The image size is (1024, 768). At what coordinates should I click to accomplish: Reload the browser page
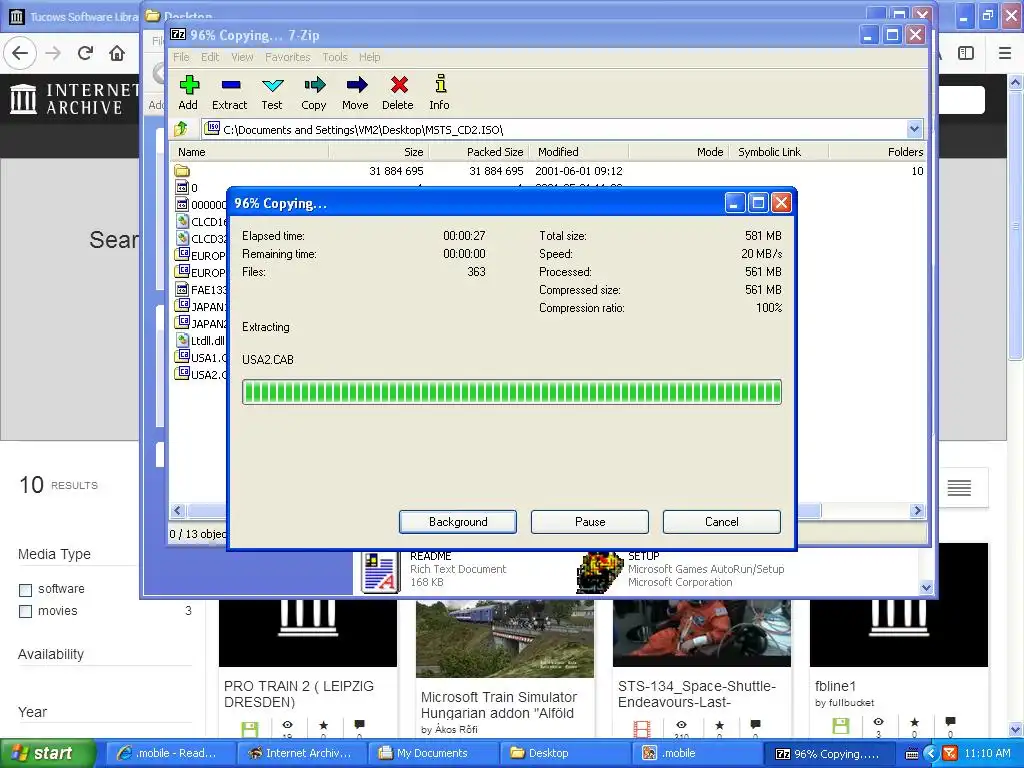click(x=85, y=53)
